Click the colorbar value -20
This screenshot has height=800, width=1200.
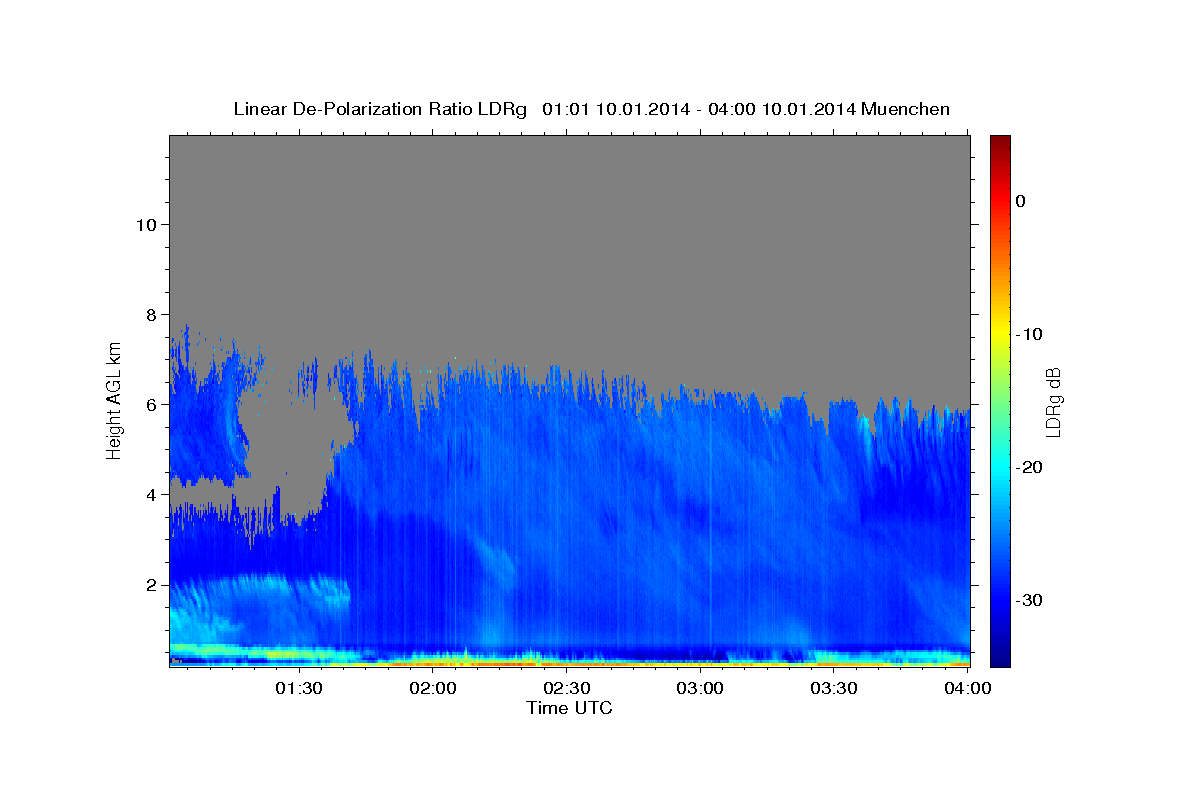click(1030, 467)
